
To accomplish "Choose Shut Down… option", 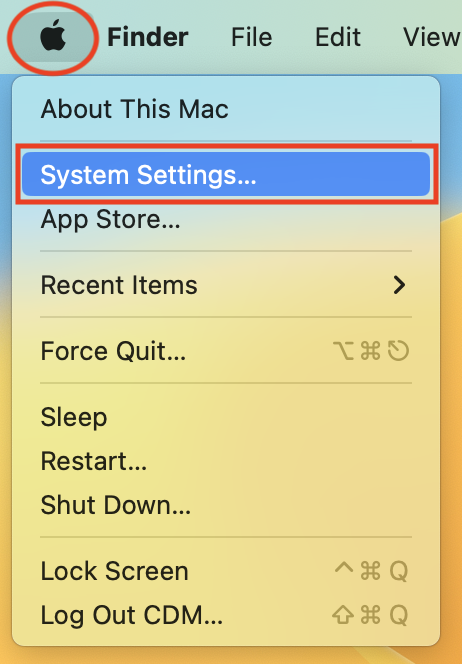I will (x=226, y=505).
